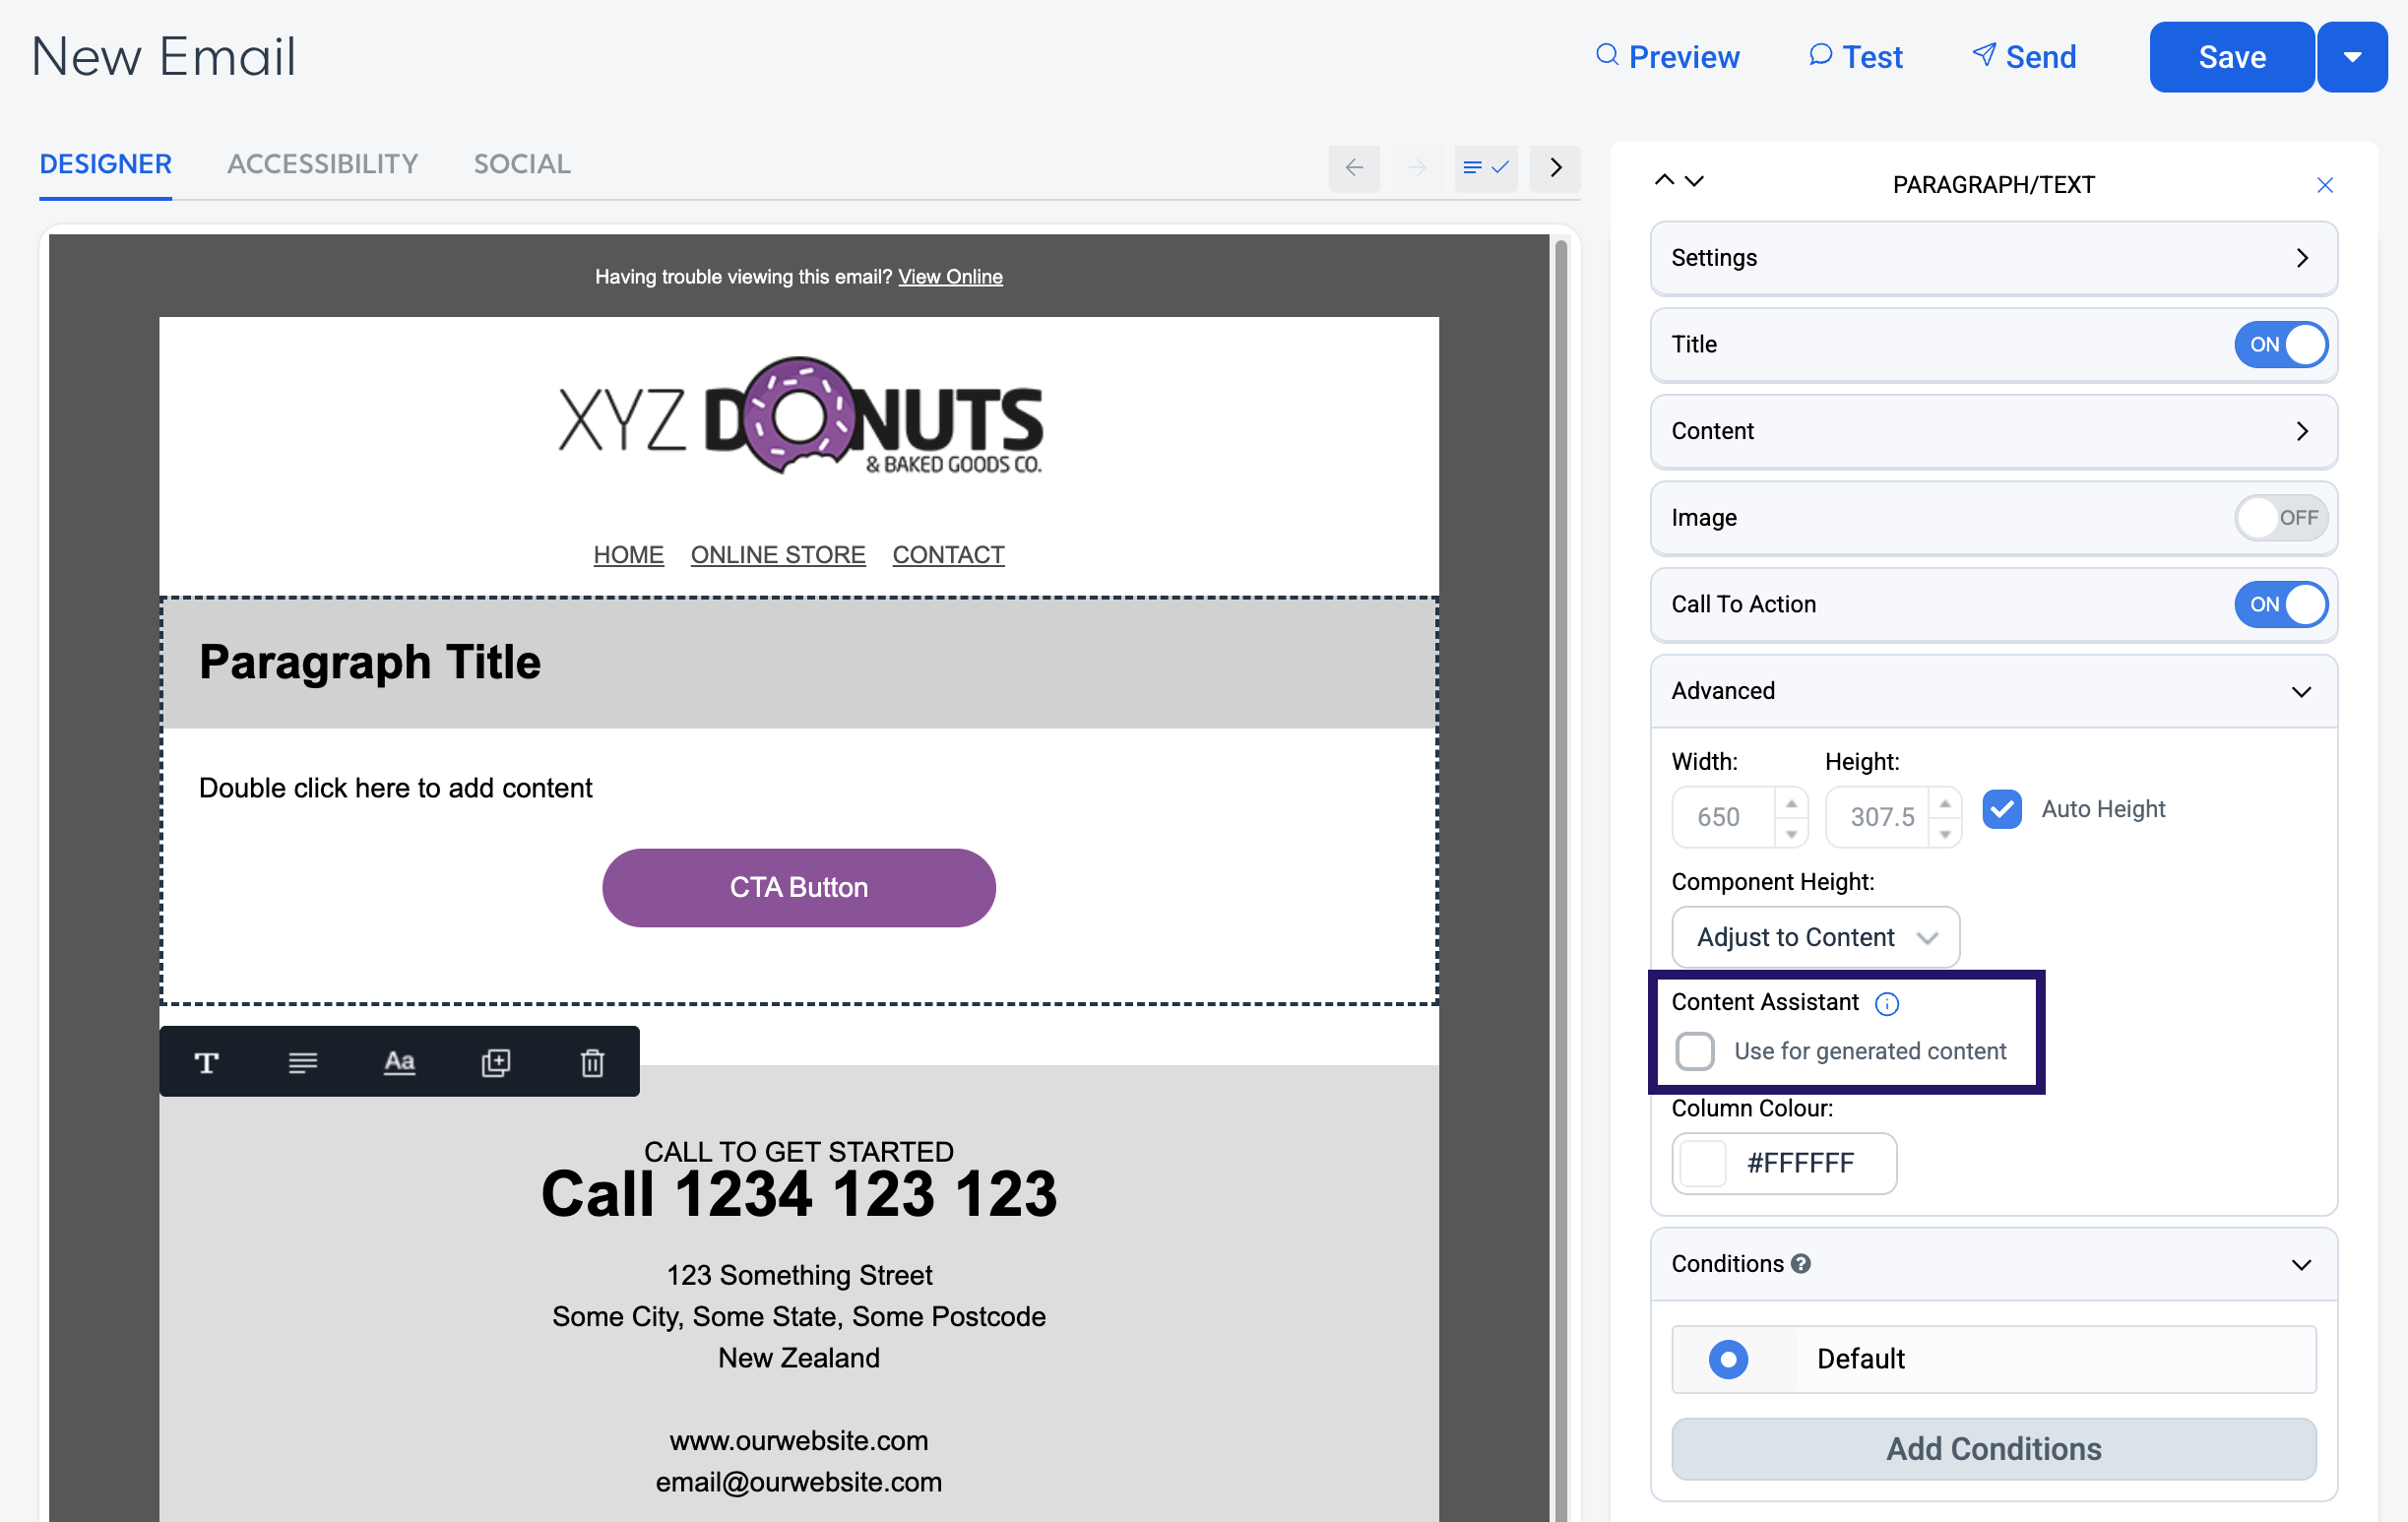2408x1522 pixels.
Task: Click the list checkmark icon in the toolbar
Action: click(1485, 168)
